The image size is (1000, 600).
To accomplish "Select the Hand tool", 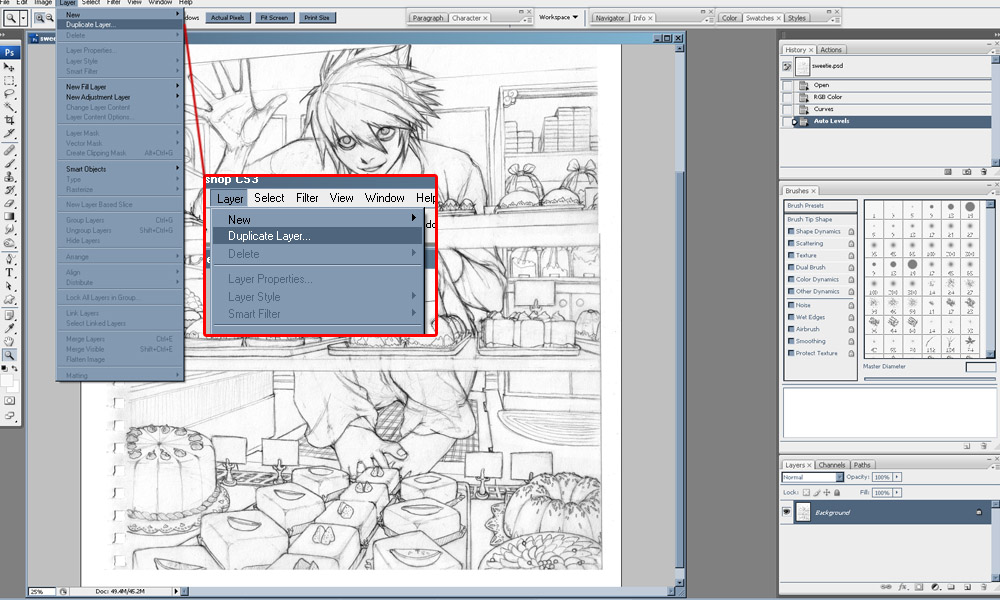I will [x=9, y=342].
